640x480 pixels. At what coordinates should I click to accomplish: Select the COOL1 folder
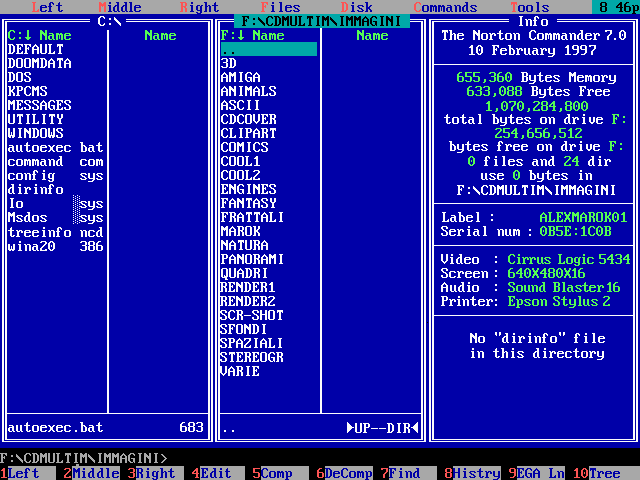click(240, 161)
